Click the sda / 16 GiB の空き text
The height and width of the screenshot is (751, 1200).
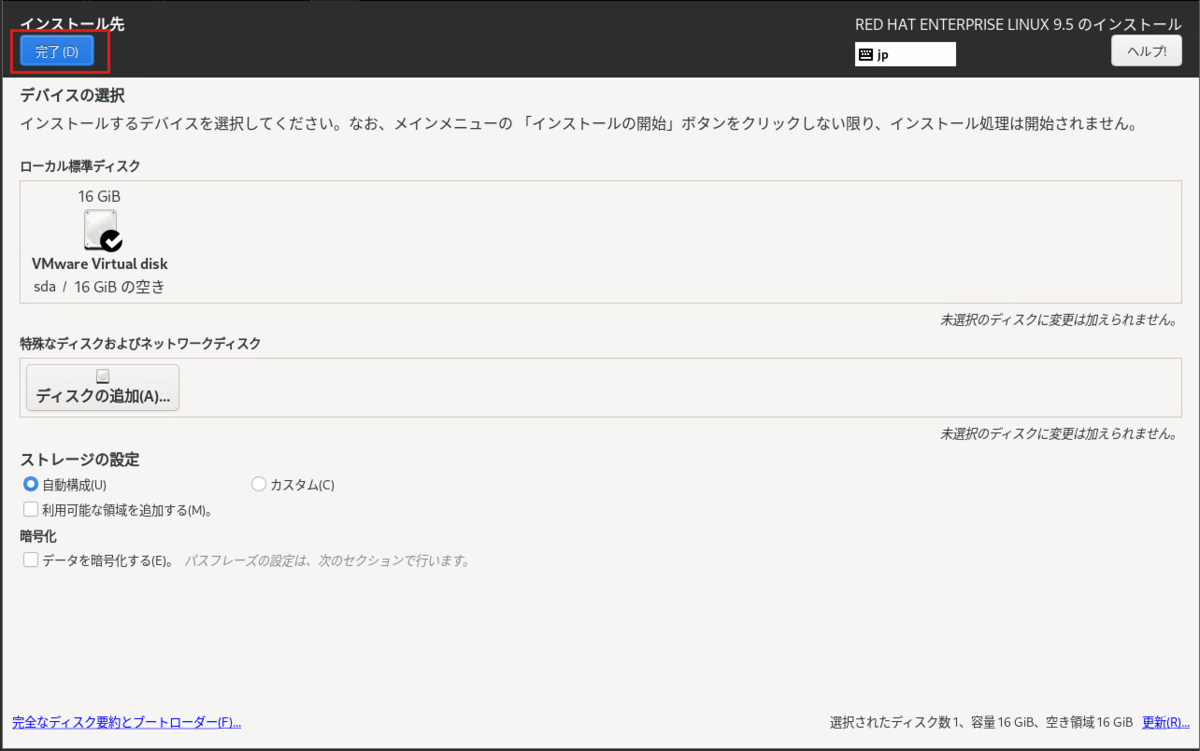pyautogui.click(x=99, y=287)
